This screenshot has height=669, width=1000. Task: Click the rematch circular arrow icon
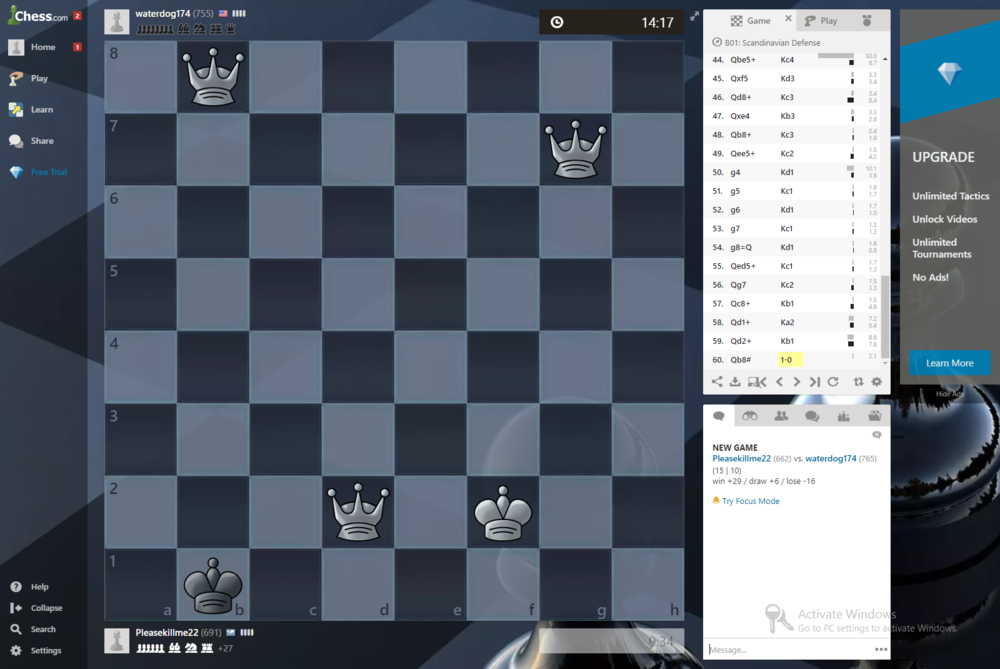tap(833, 382)
